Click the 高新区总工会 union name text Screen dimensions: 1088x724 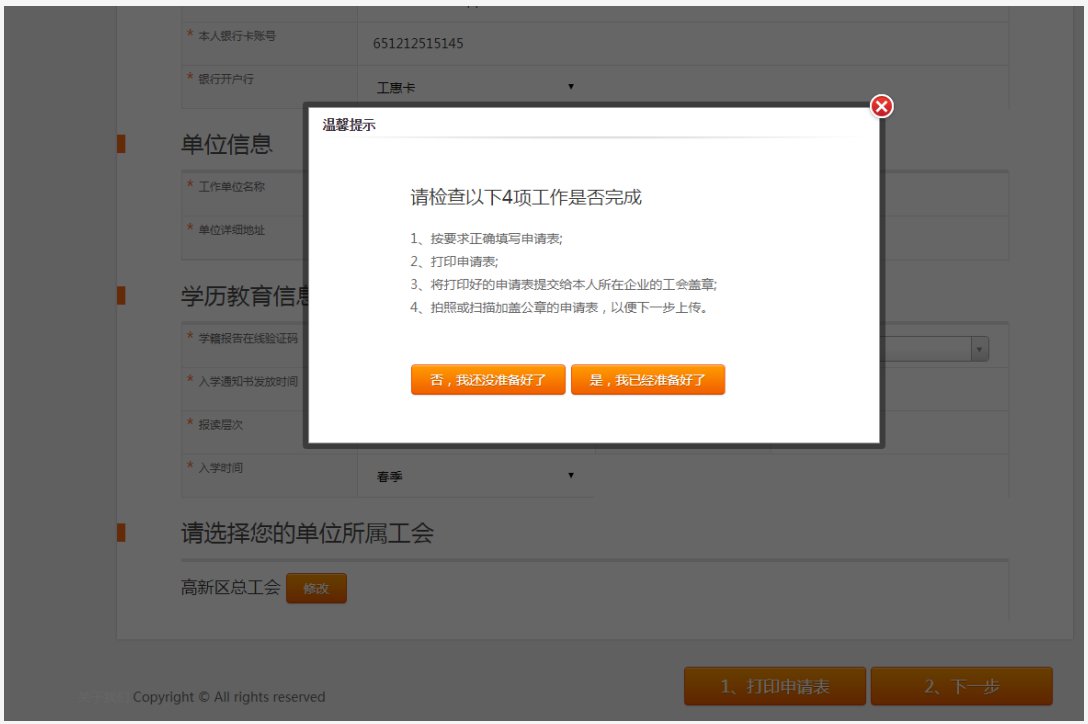click(231, 588)
